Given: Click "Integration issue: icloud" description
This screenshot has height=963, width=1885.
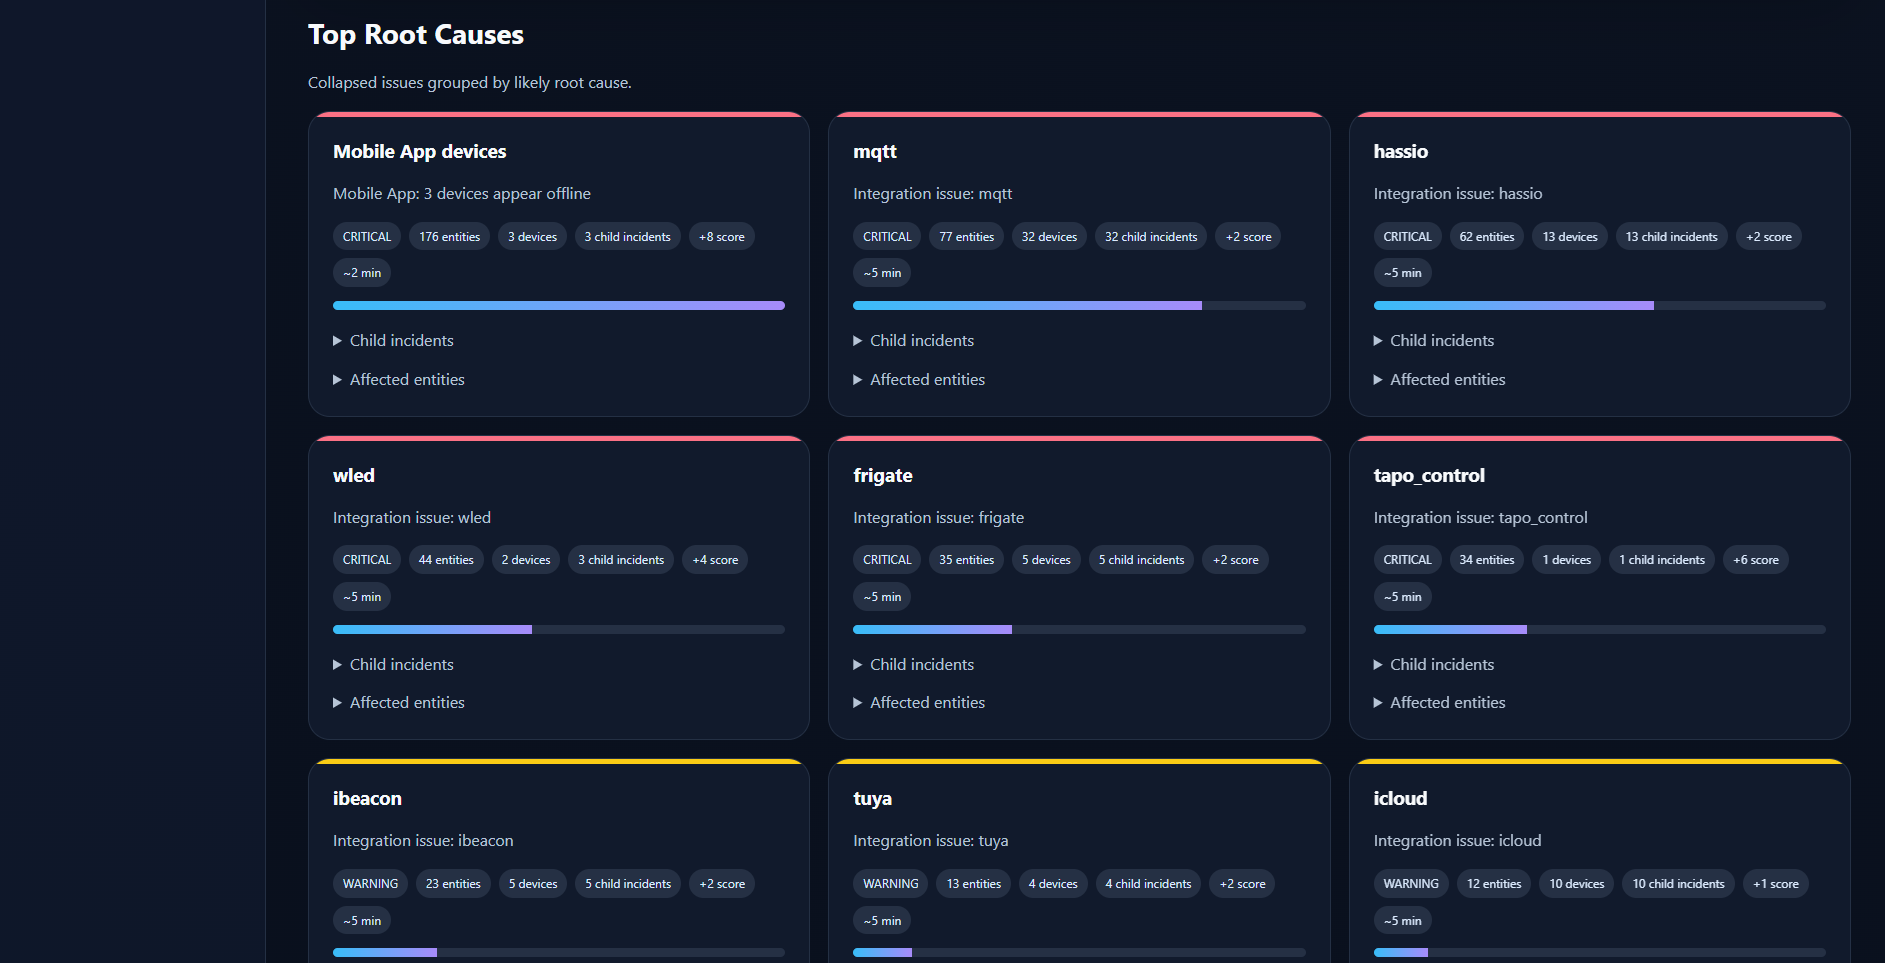Looking at the screenshot, I should tap(1458, 841).
